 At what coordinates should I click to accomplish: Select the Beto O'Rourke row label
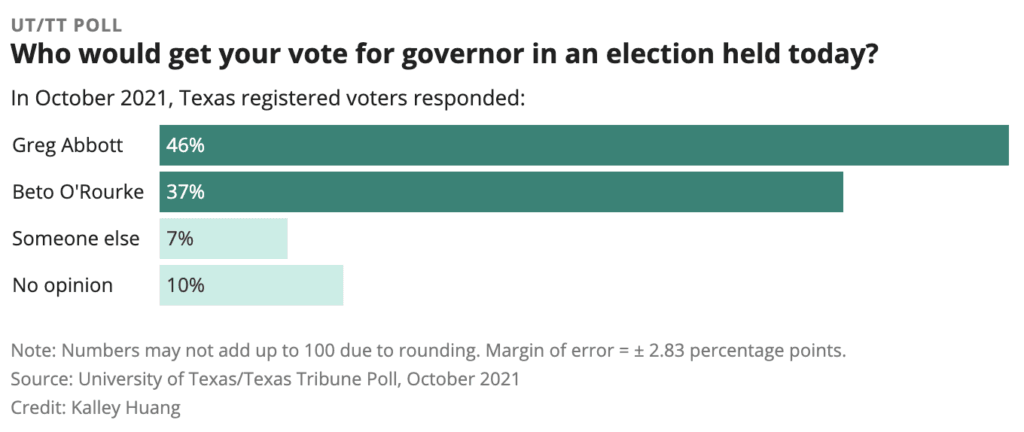79,192
